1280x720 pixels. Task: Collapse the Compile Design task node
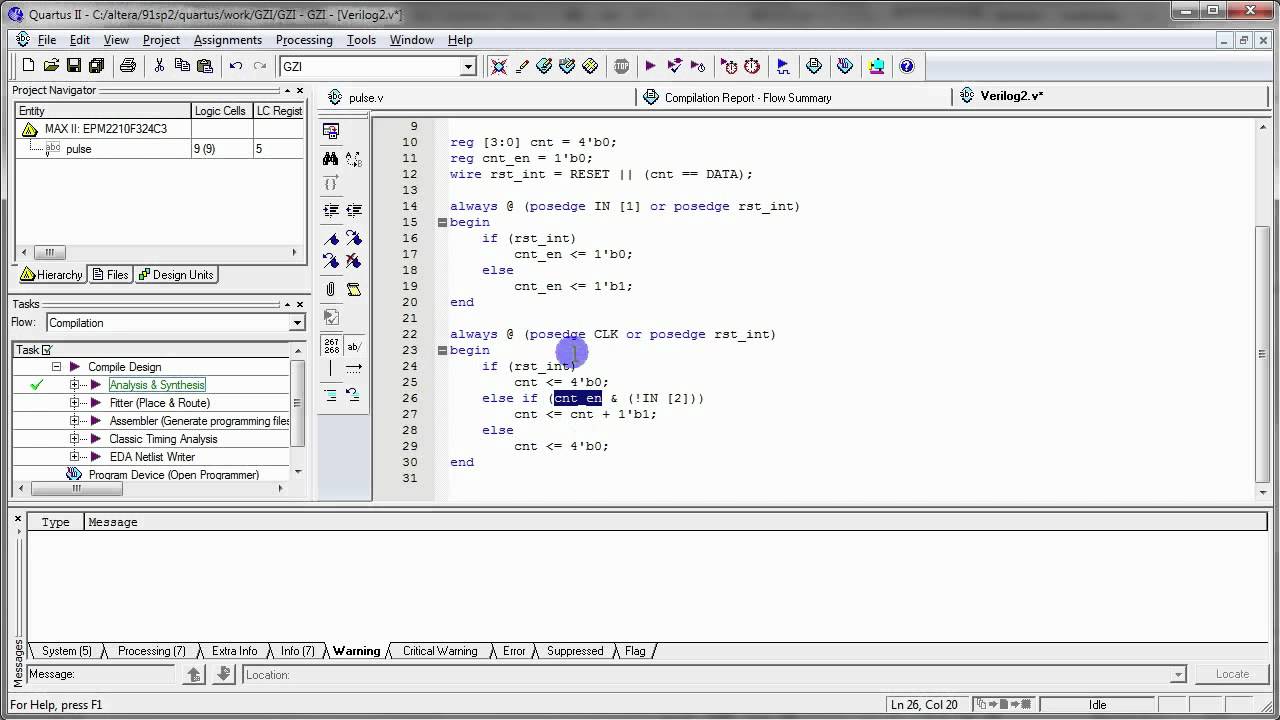tap(56, 367)
